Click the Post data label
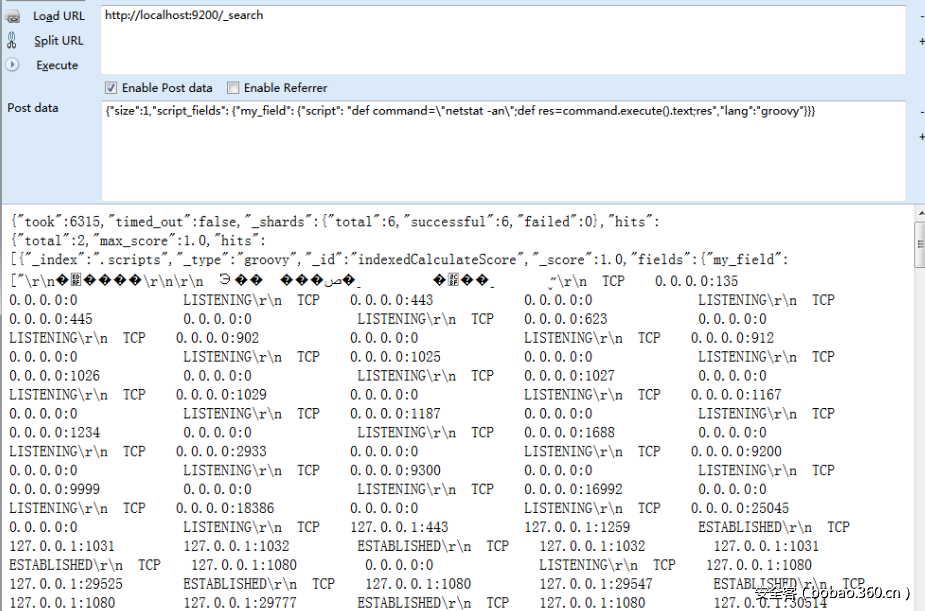The height and width of the screenshot is (611, 925). coord(33,108)
